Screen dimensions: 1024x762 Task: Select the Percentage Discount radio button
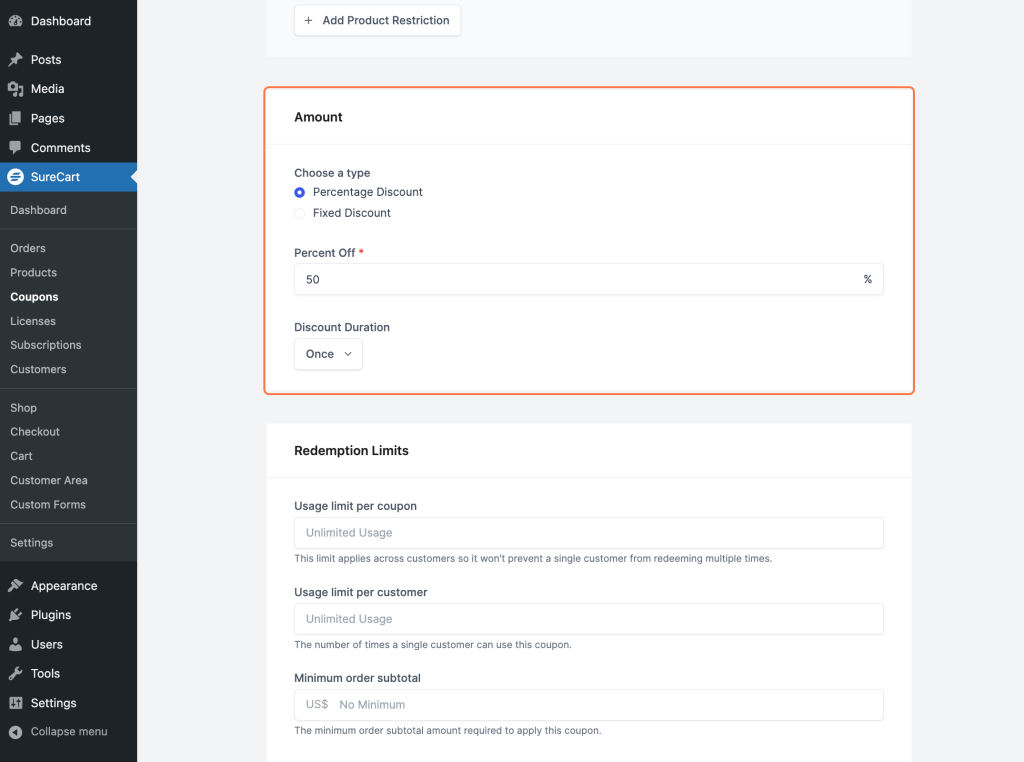pyautogui.click(x=300, y=192)
